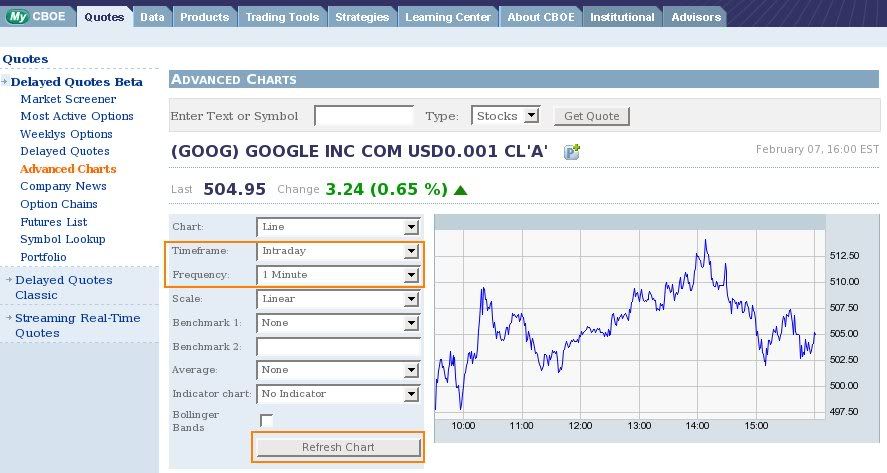Screen dimensions: 887x473
Task: Open the Portfolio sidebar link
Action: (44, 257)
